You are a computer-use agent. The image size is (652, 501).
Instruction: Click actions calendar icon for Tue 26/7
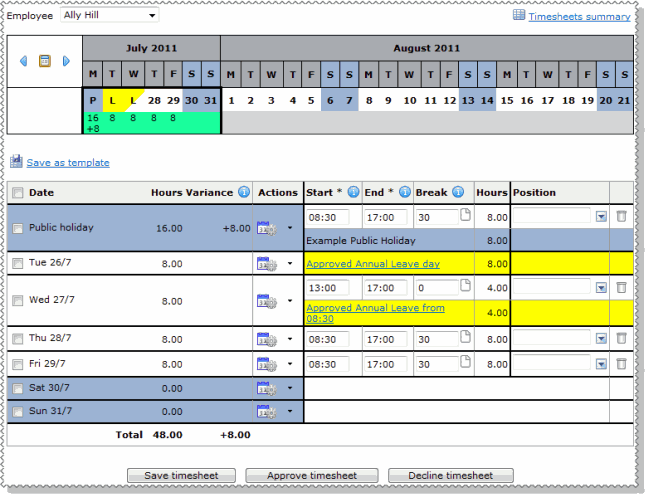[266, 264]
